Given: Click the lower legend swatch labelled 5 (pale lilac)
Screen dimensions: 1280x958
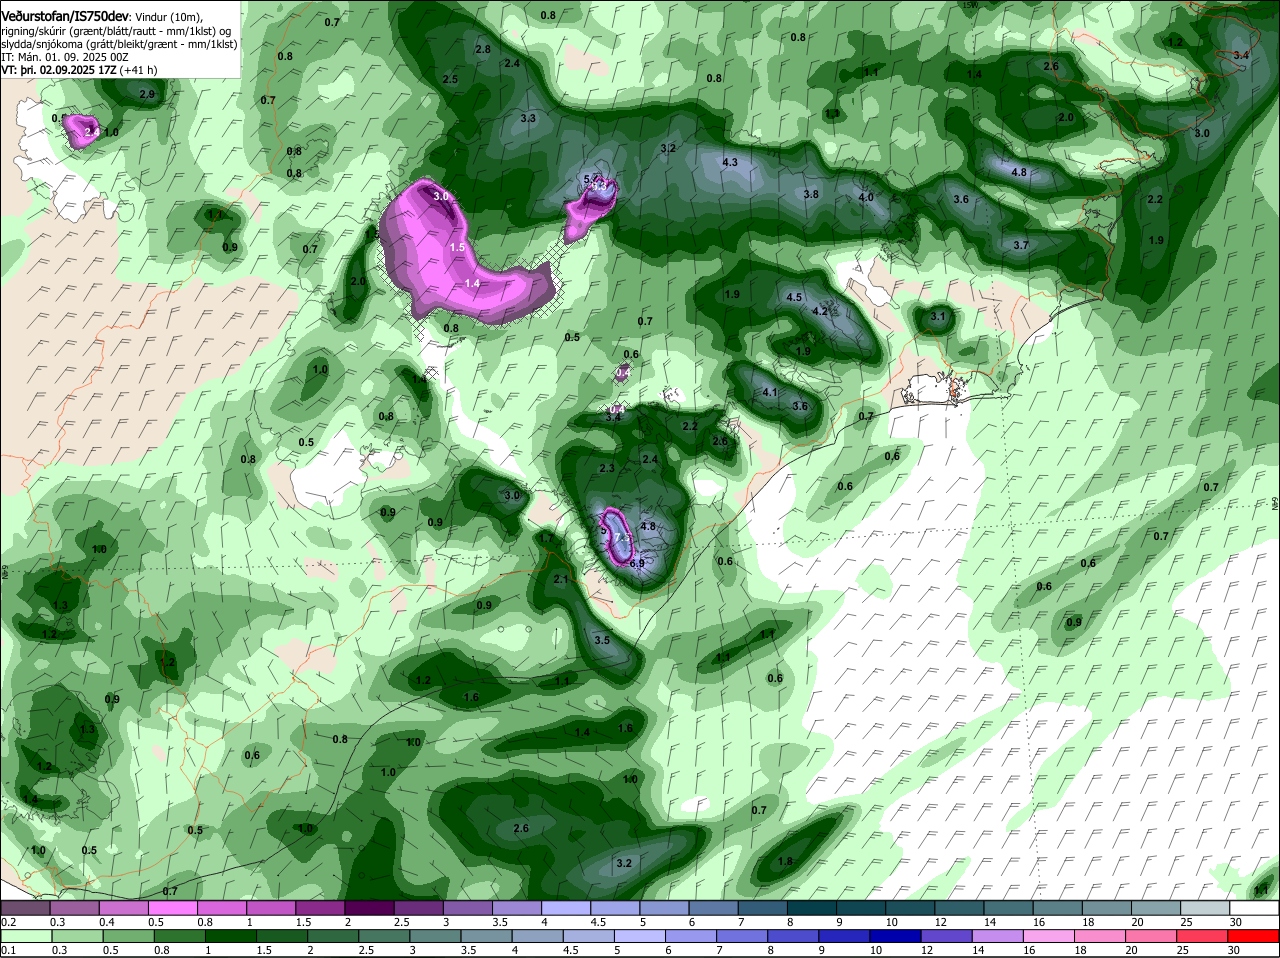Looking at the screenshot, I should pyautogui.click(x=639, y=936).
